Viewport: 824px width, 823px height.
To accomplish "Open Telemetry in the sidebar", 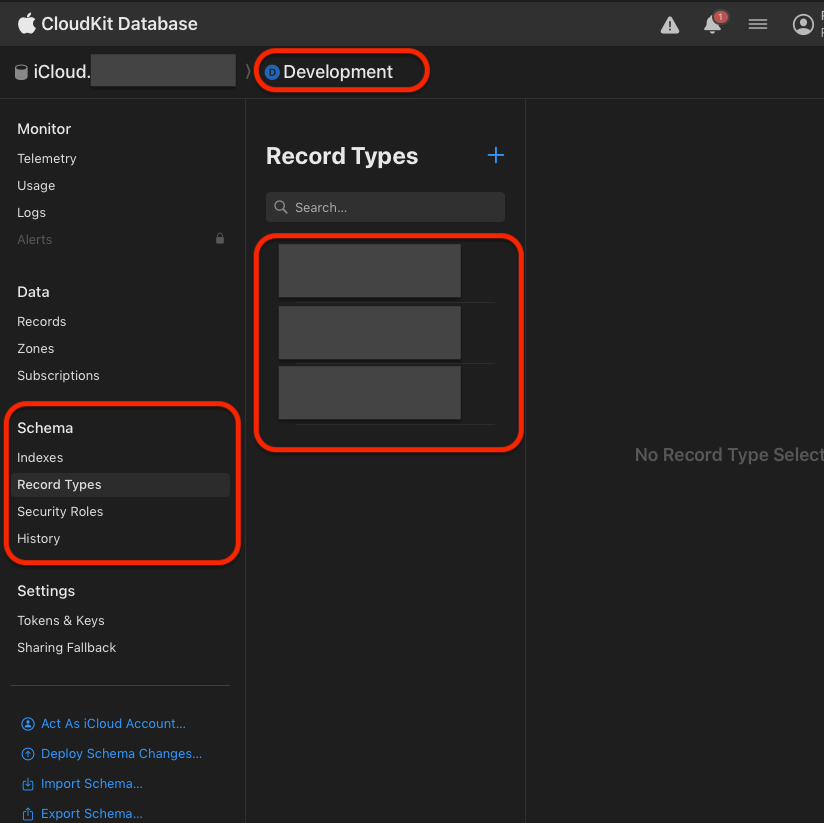I will pyautogui.click(x=47, y=159).
